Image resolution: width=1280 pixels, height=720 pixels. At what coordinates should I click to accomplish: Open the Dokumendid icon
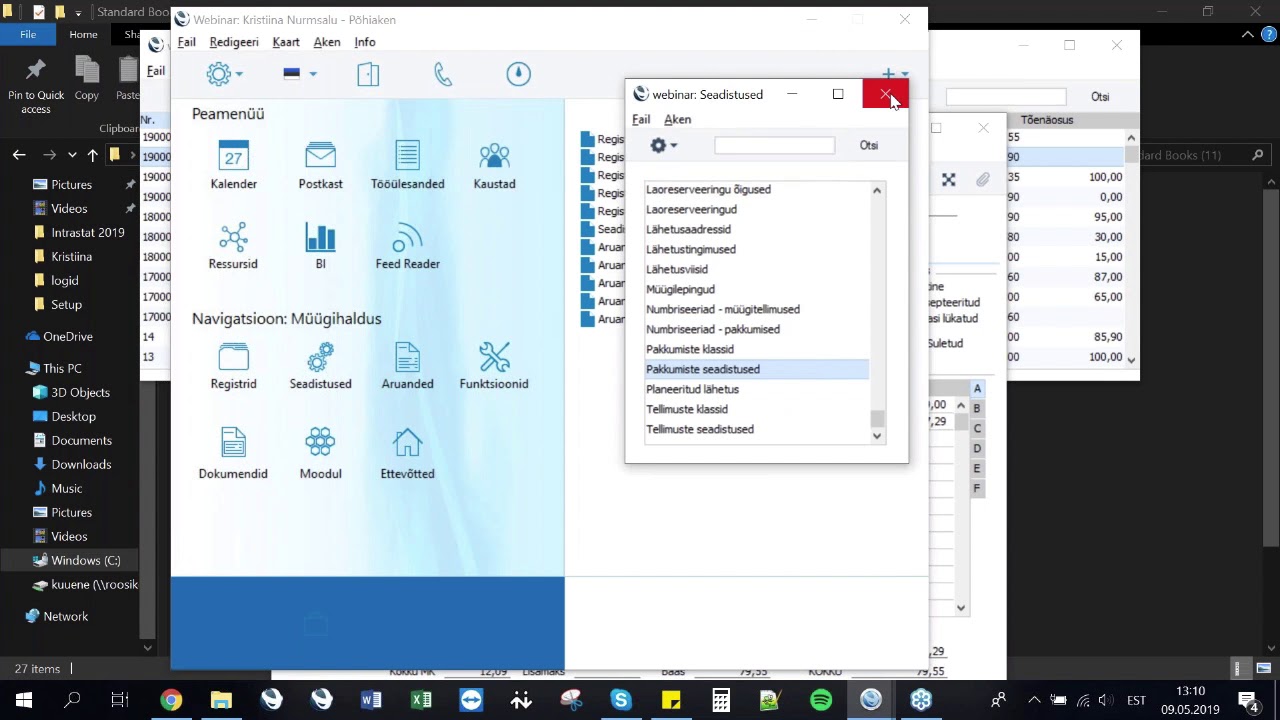click(233, 454)
